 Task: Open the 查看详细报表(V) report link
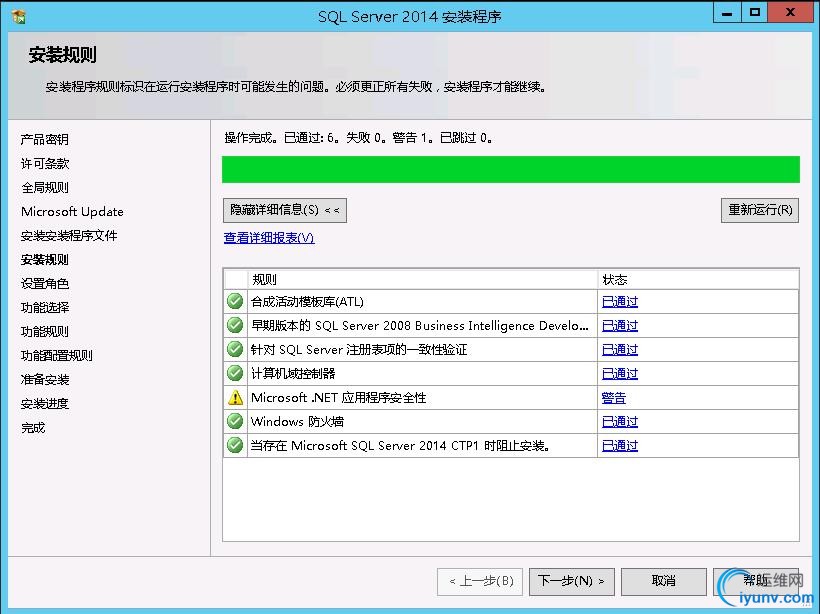(269, 238)
